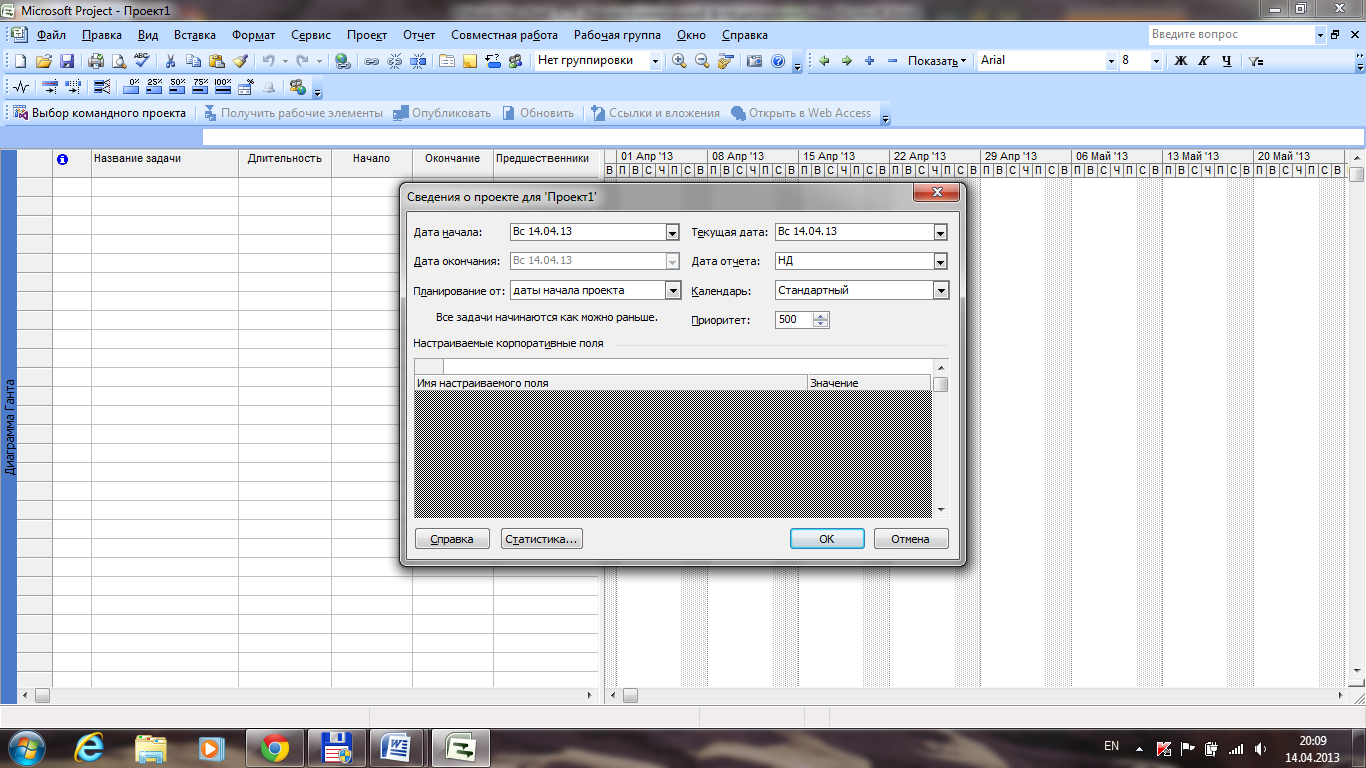Click the Paste clipboard icon

pyautogui.click(x=217, y=61)
